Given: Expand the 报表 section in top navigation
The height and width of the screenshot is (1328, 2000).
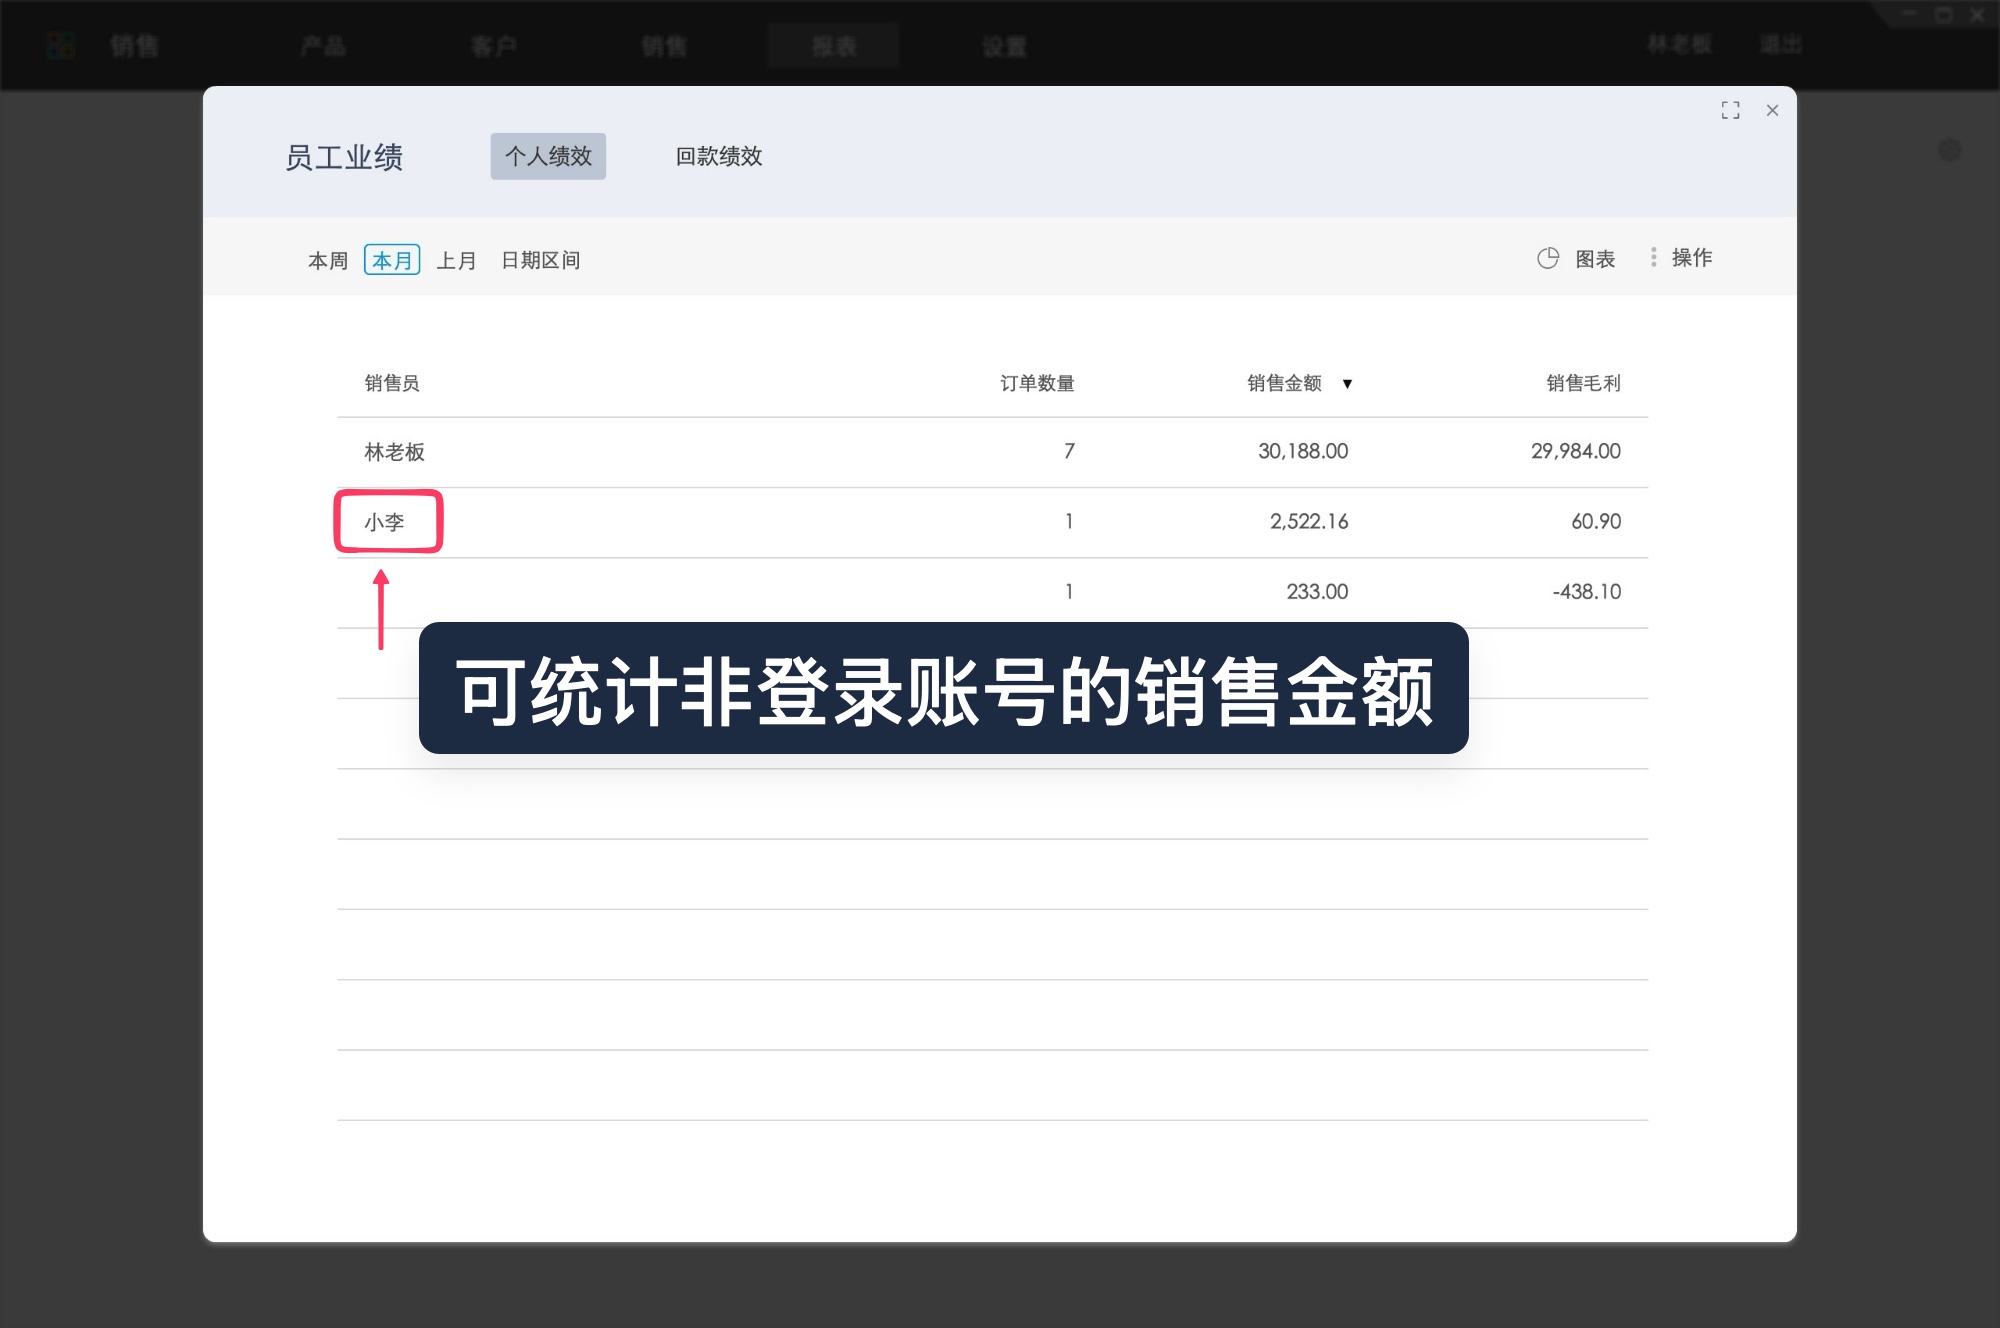Looking at the screenshot, I should [x=834, y=46].
